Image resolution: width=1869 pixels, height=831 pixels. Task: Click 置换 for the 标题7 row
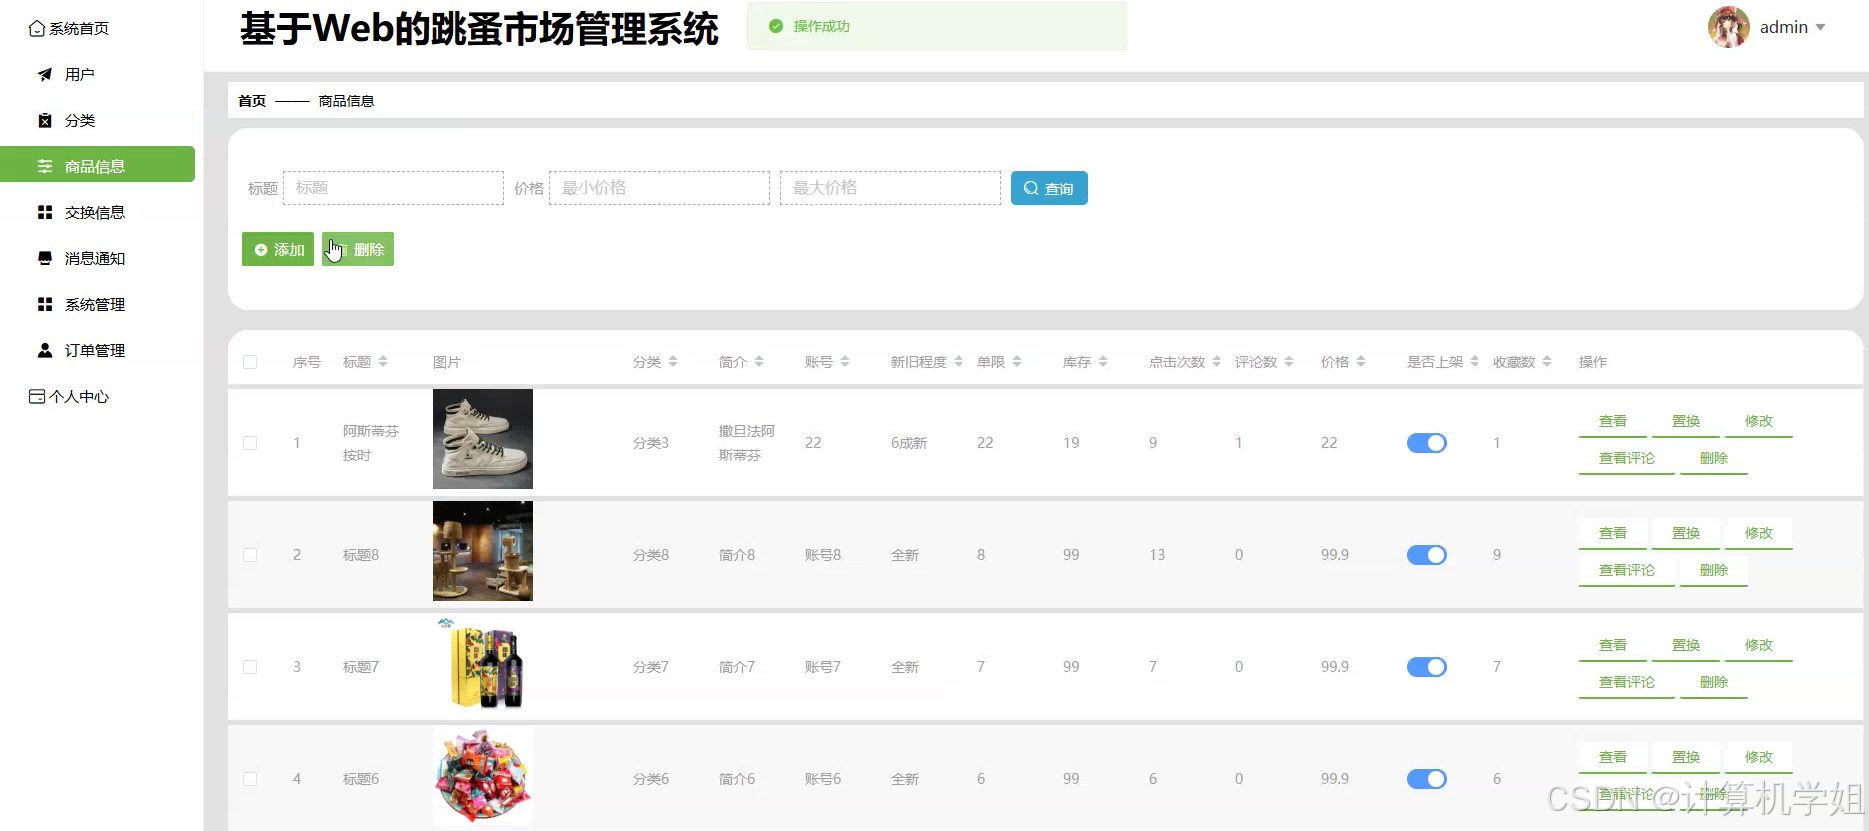1686,646
